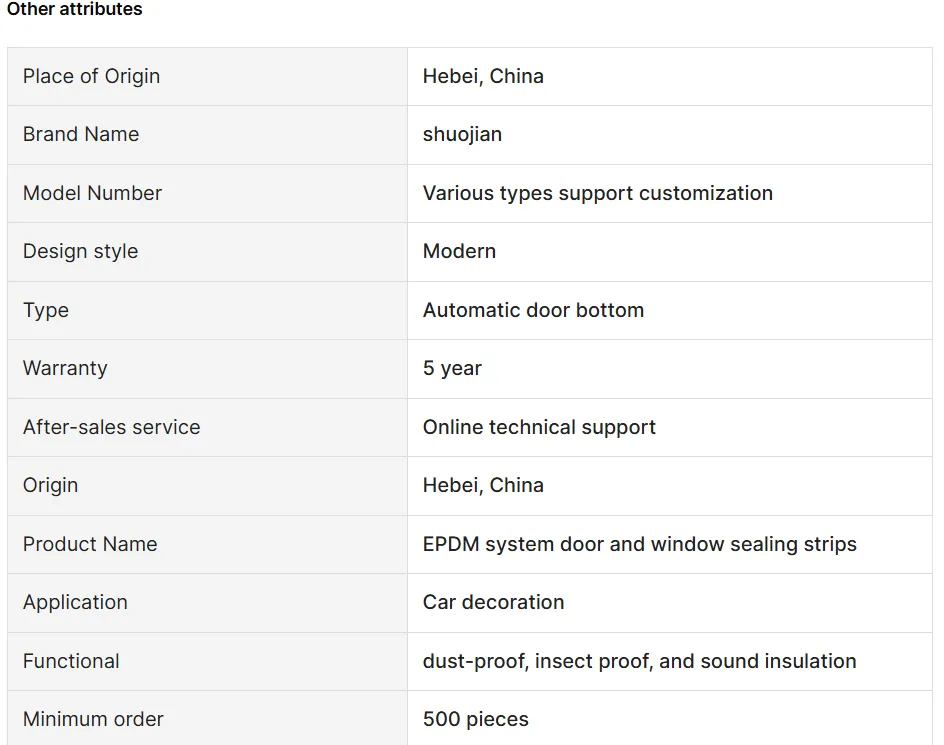Select the "Model Number" label cell

[92, 193]
